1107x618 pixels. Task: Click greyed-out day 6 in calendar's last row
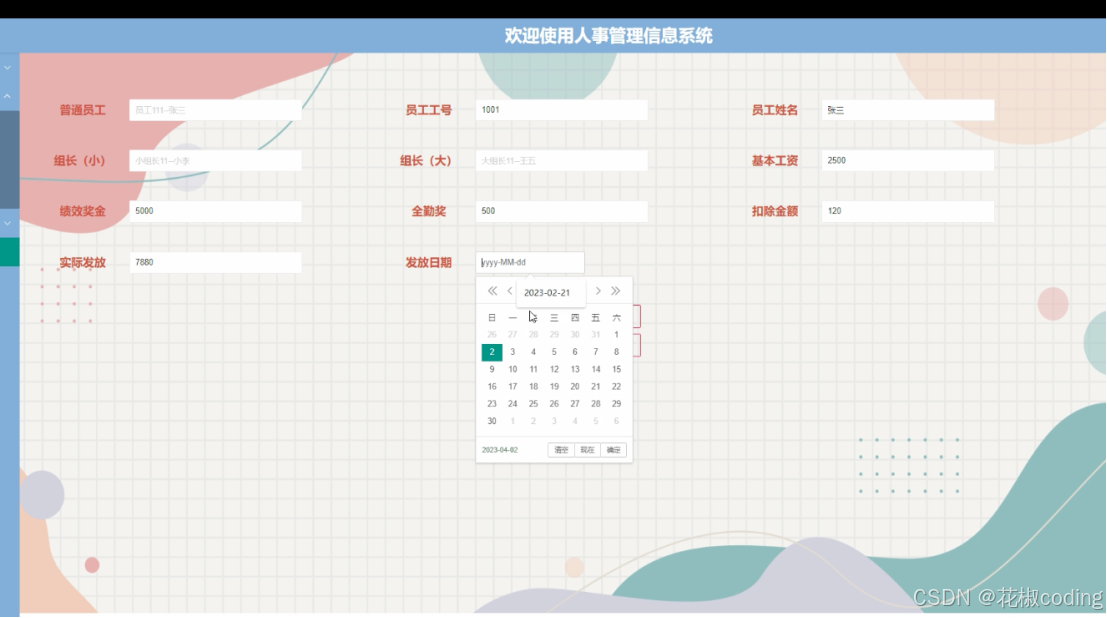616,421
